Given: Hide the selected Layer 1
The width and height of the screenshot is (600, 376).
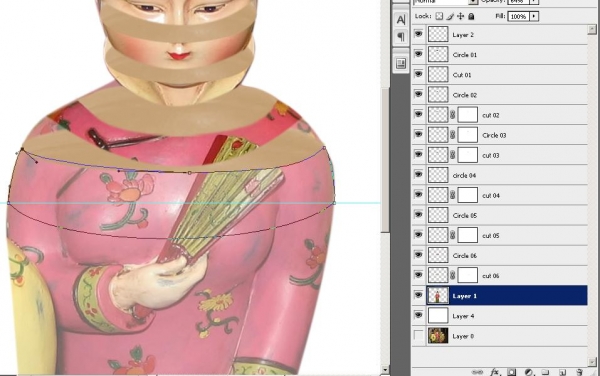Looking at the screenshot, I should click(x=419, y=295).
